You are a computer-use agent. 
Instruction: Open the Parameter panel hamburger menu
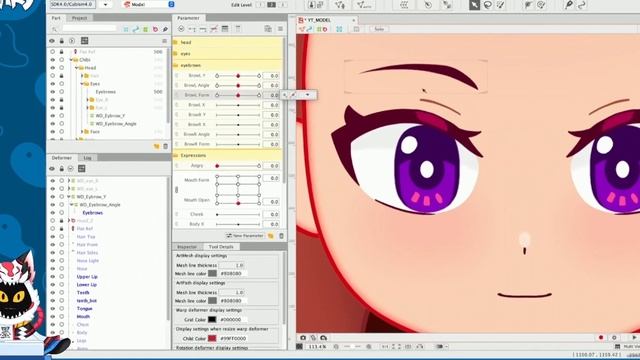click(280, 29)
